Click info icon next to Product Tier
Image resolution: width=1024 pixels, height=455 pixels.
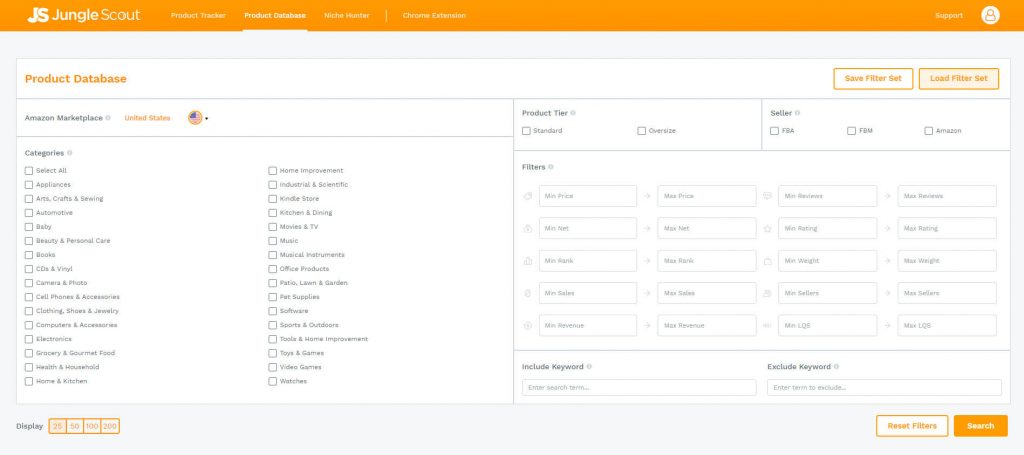[573, 113]
